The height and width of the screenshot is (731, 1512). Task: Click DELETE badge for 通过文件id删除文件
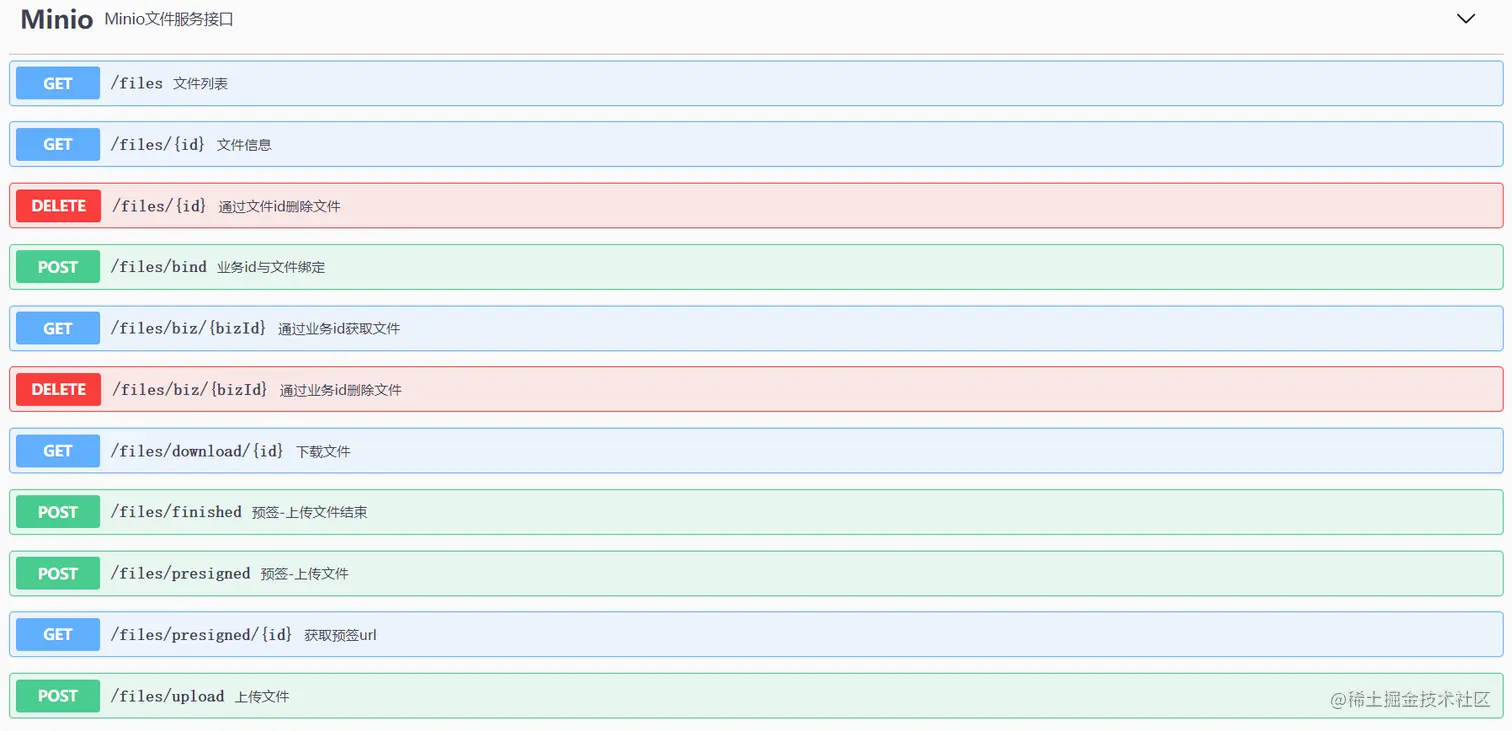58,205
